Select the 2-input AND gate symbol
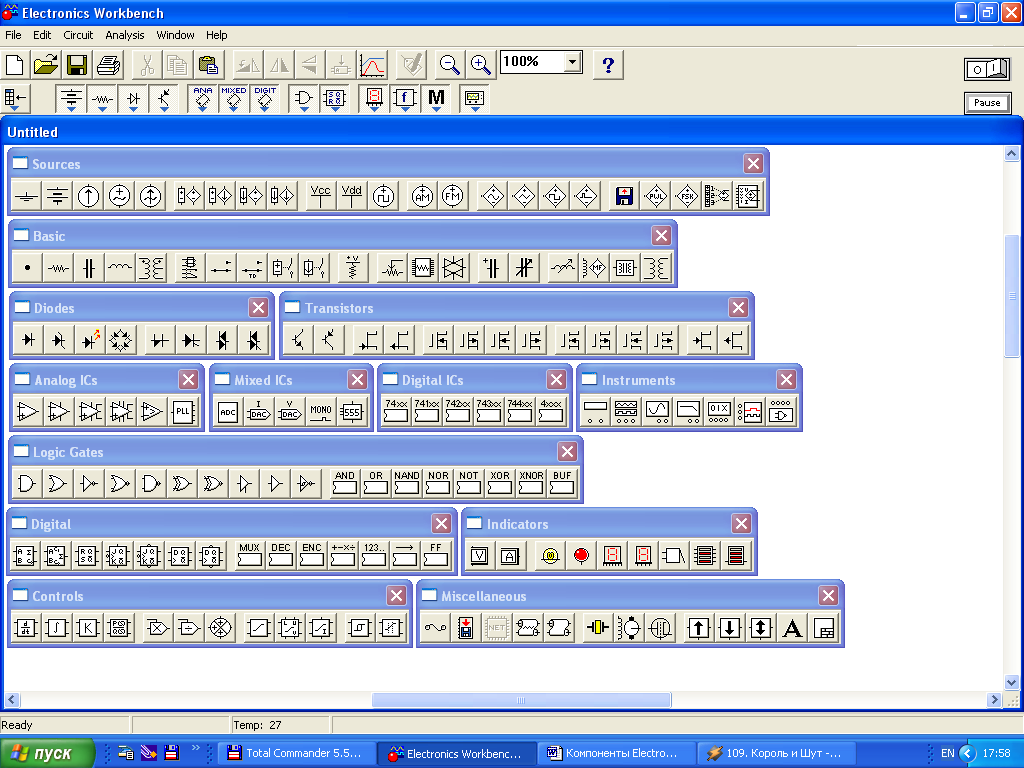 click(x=26, y=483)
